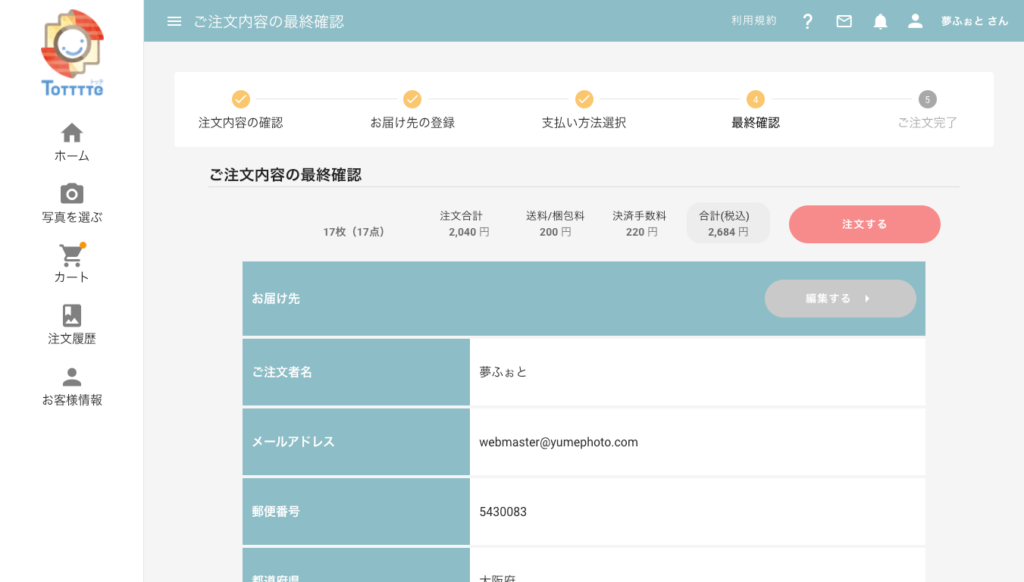Open the hamburger menu icon
The height and width of the screenshot is (582, 1024).
pos(174,22)
